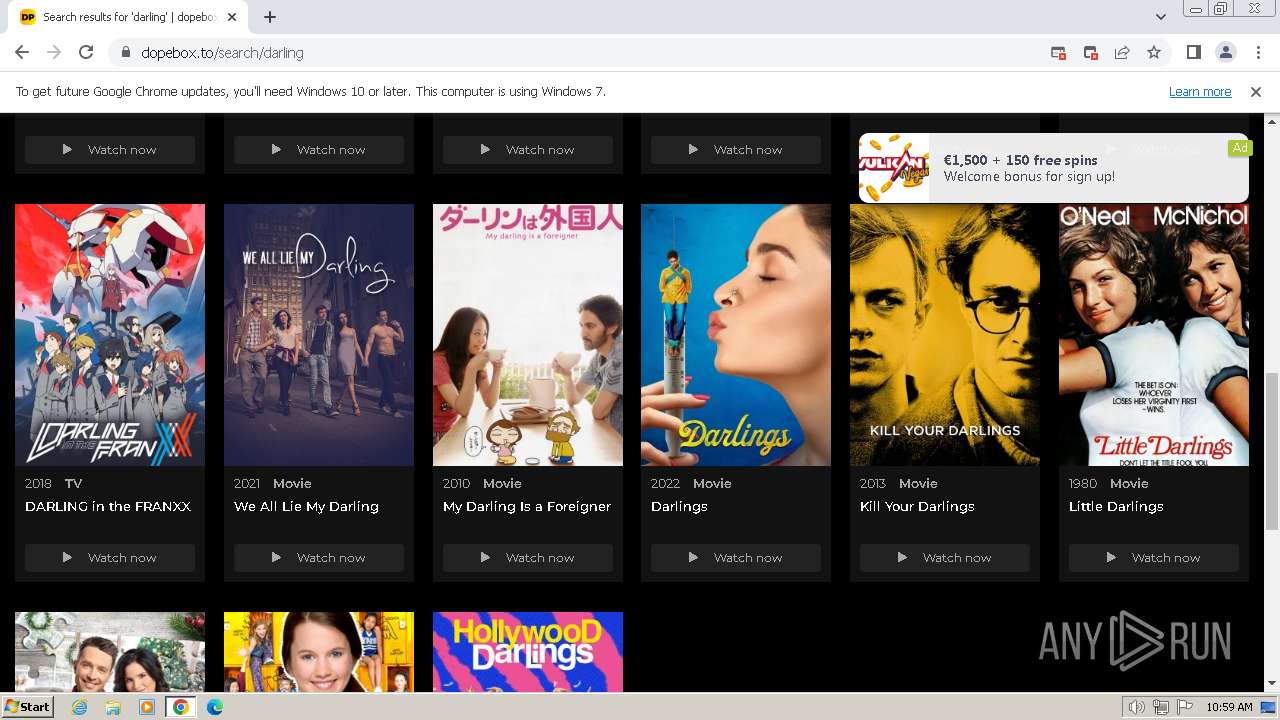This screenshot has width=1280, height=720.
Task: Open DARLING in the FRANXX title link
Action: (x=108, y=507)
